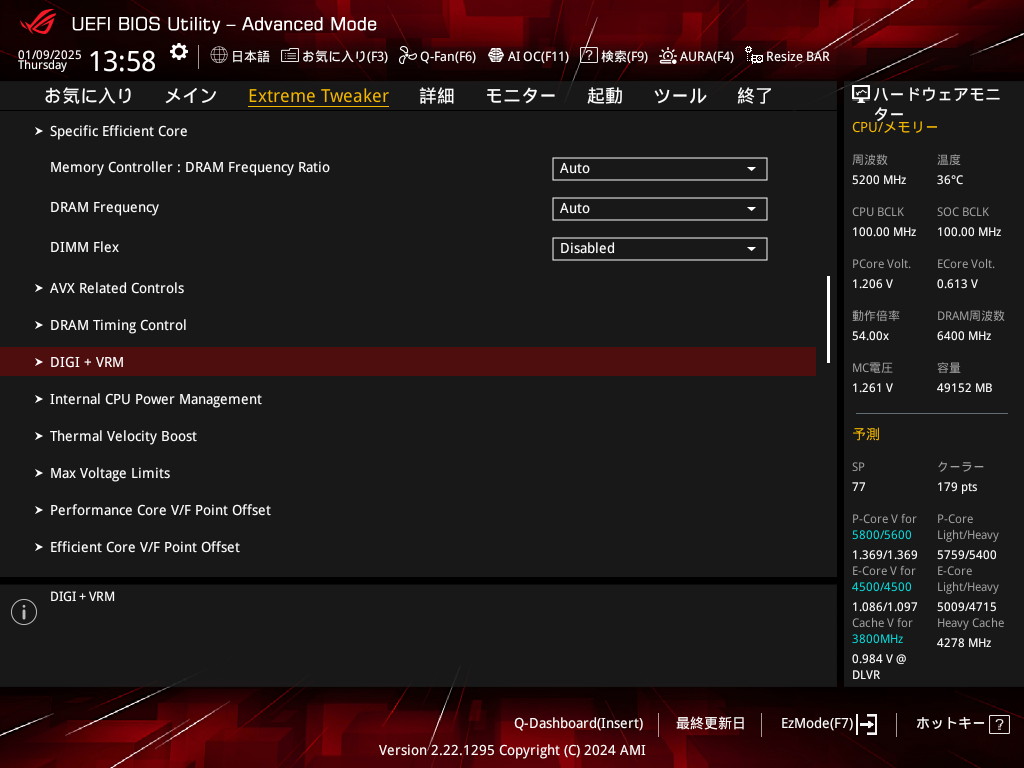Open Q-Fan control via fan icon
1024x768 pixels.
pos(407,56)
